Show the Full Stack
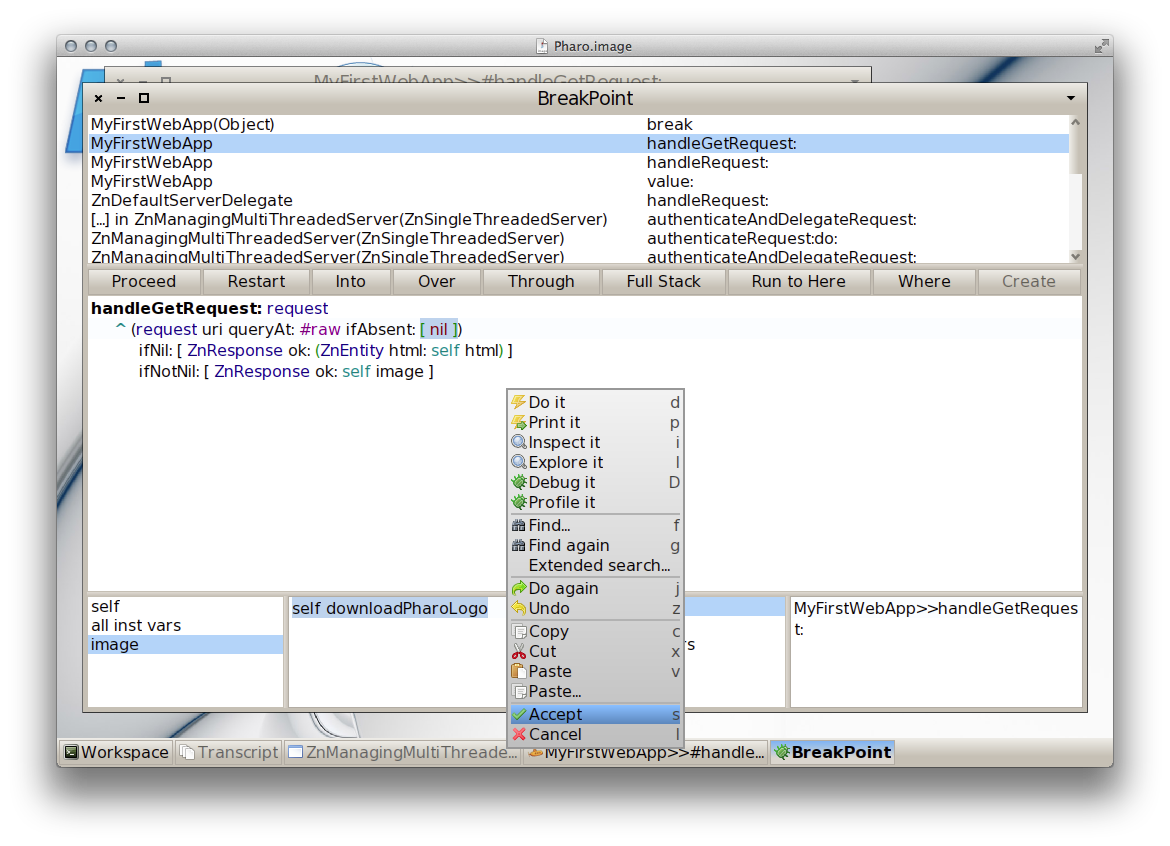The image size is (1170, 846). (663, 282)
